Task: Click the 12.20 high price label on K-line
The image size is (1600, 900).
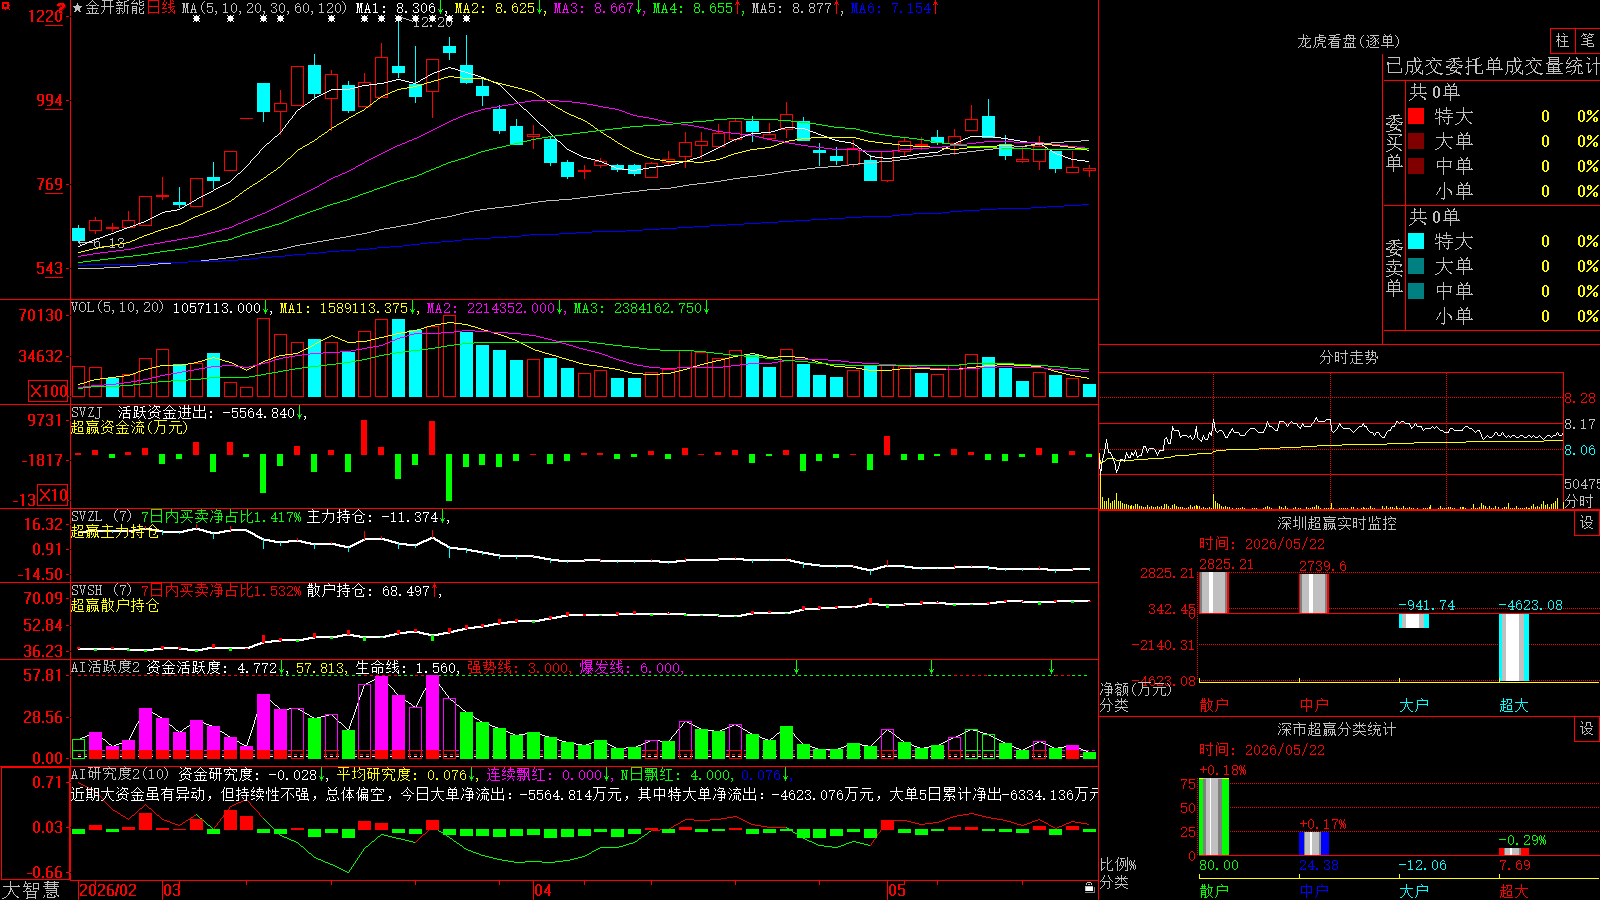Action: (x=432, y=22)
